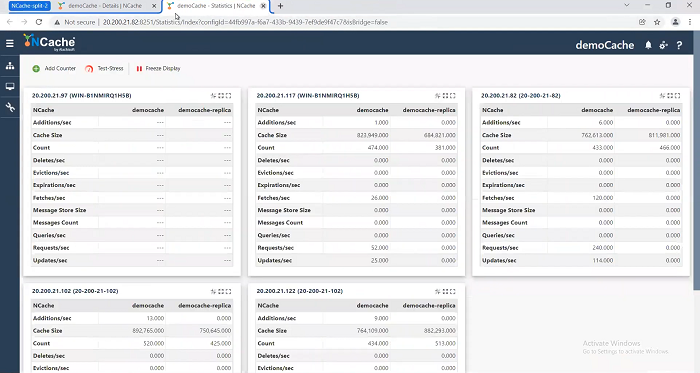The height and width of the screenshot is (373, 700).
Task: Open the tab search dropdown arrow
Action: pyautogui.click(x=626, y=5)
